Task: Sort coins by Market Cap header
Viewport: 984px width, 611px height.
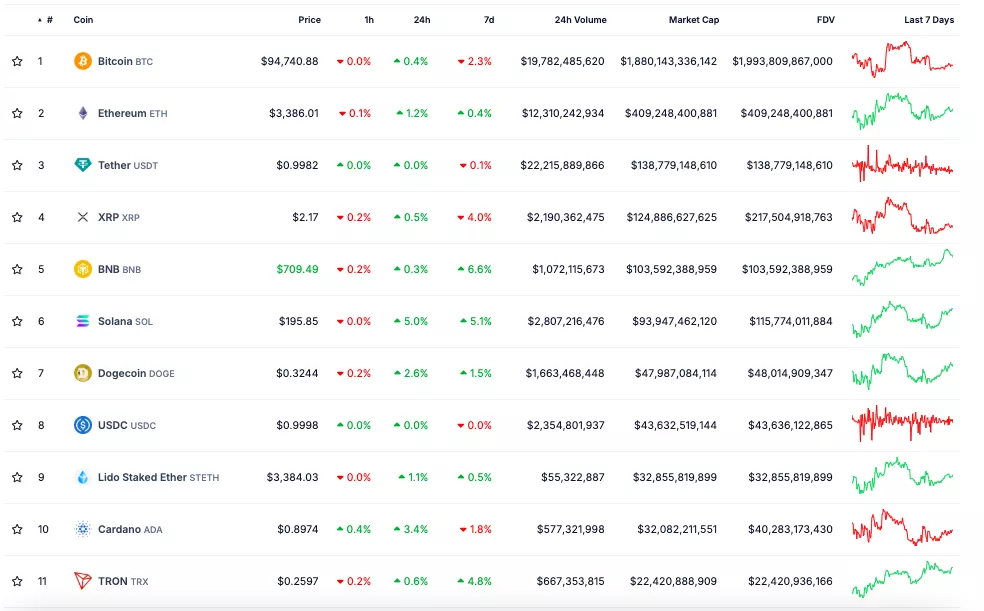Action: pyautogui.click(x=693, y=20)
